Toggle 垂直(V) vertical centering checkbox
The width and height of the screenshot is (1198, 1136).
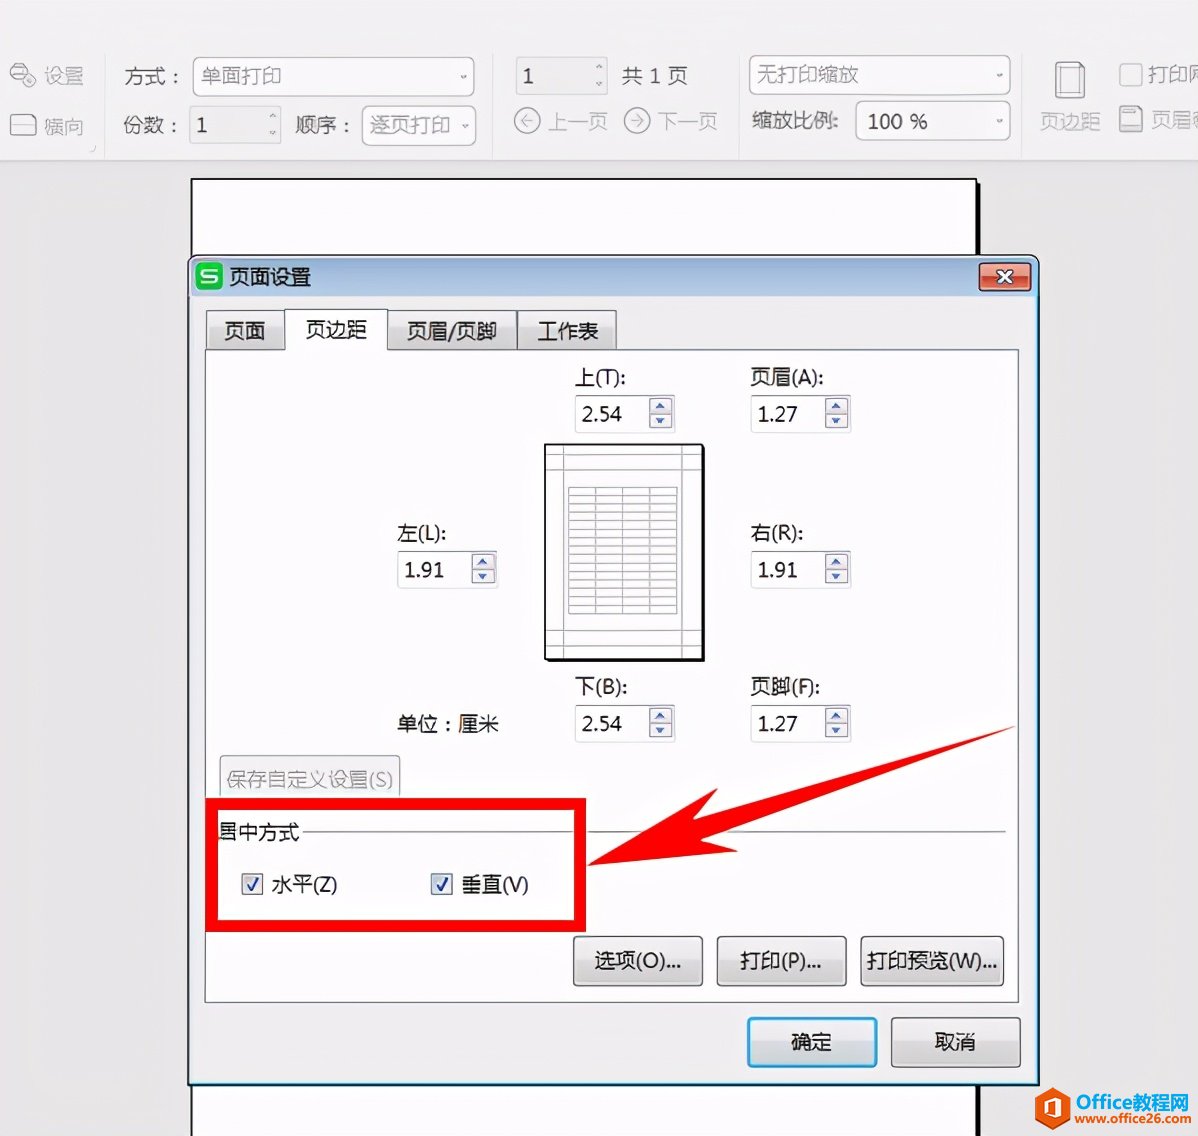442,884
